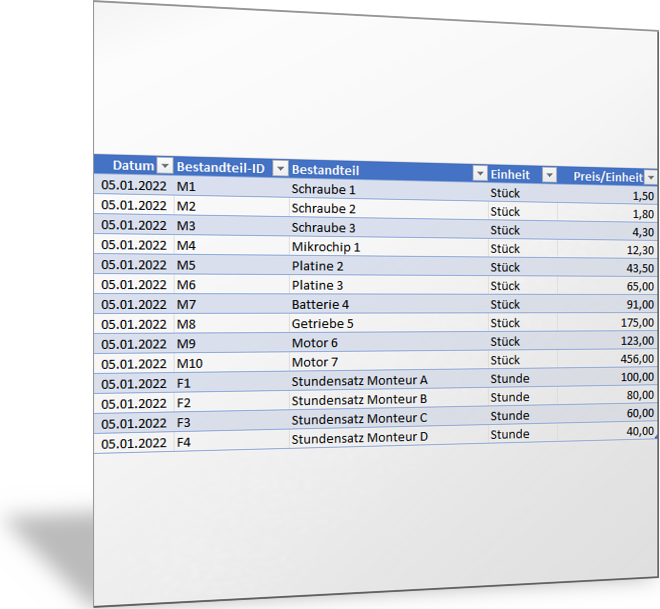Open the Preis/Einheit filter dropdown
660x609 pixels.
click(651, 177)
